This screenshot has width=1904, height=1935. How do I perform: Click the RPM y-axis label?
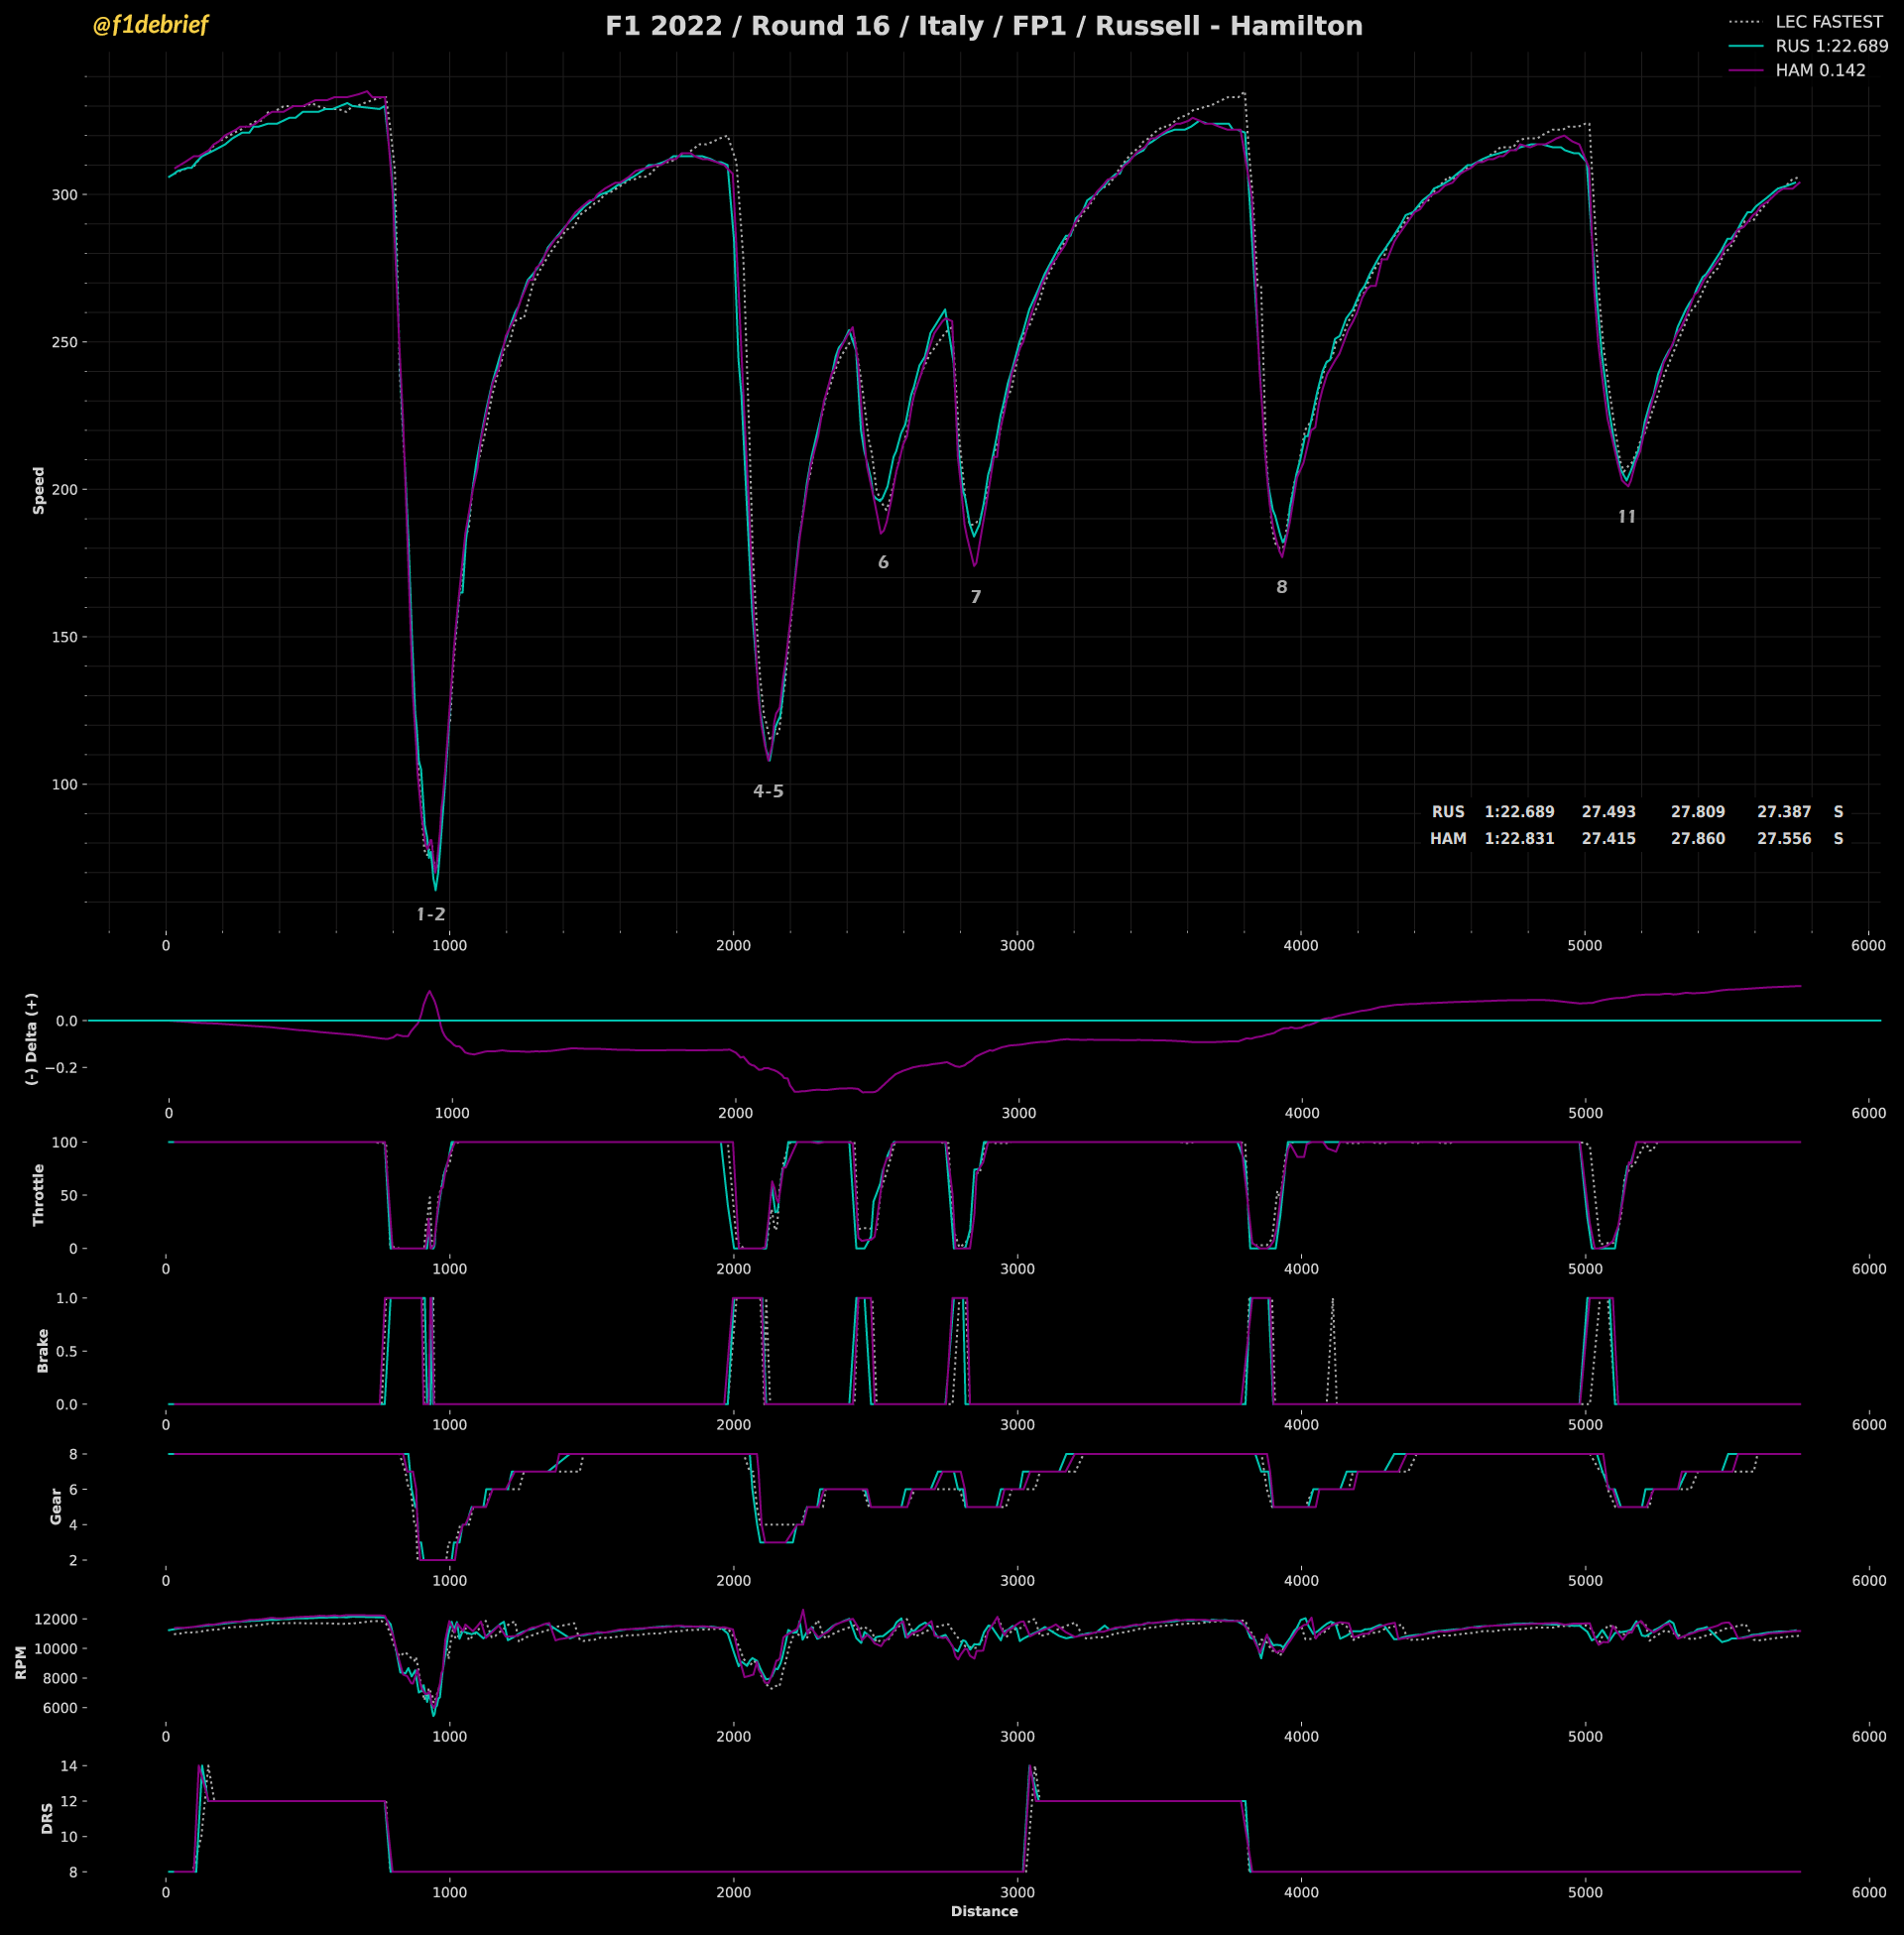click(x=22, y=1663)
